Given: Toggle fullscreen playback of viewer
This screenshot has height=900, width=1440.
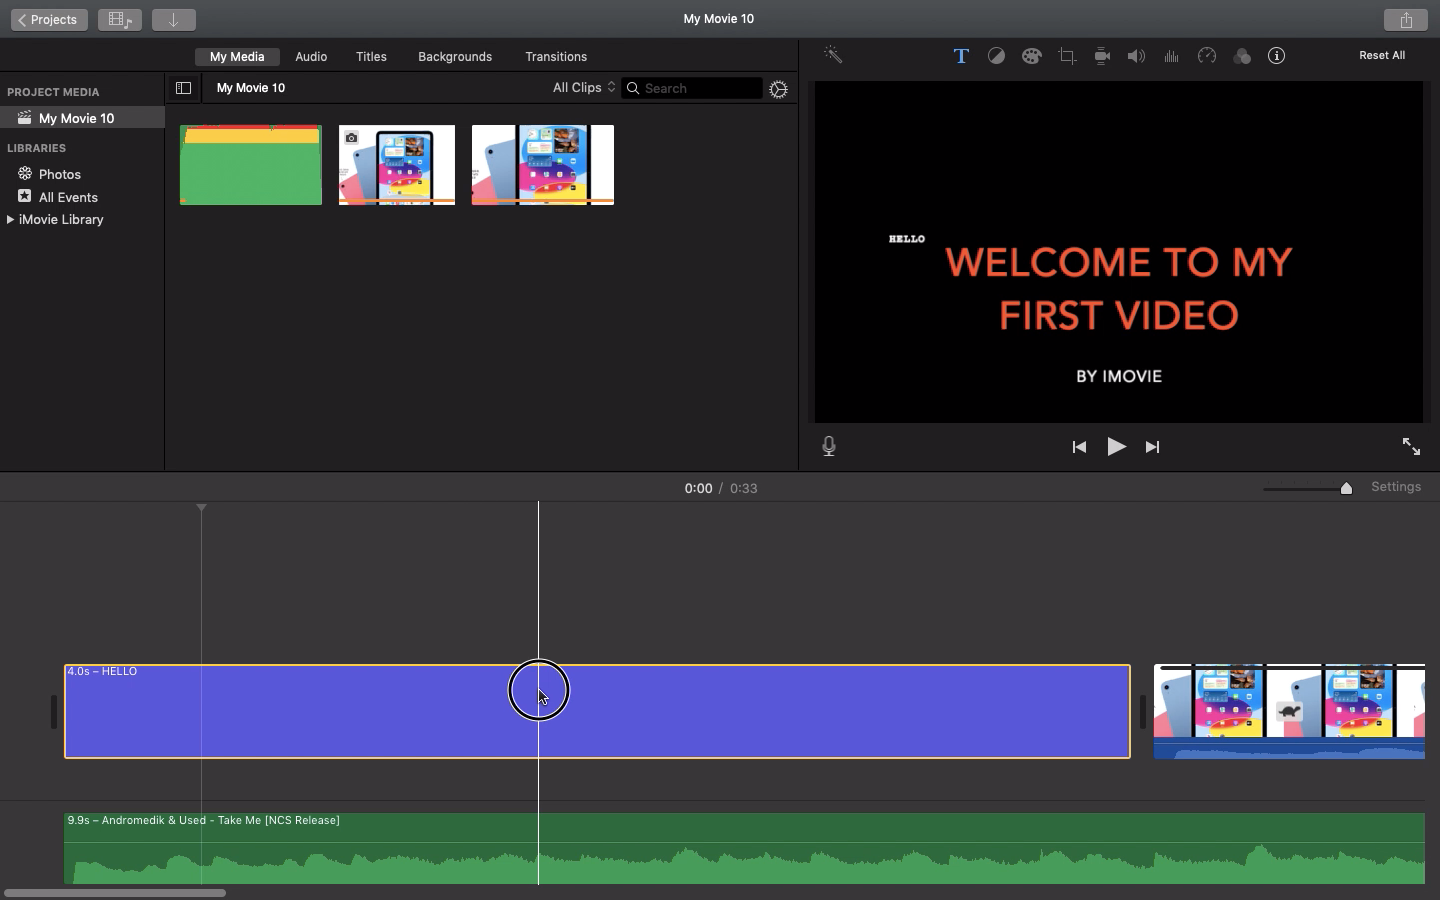Looking at the screenshot, I should [x=1411, y=447].
